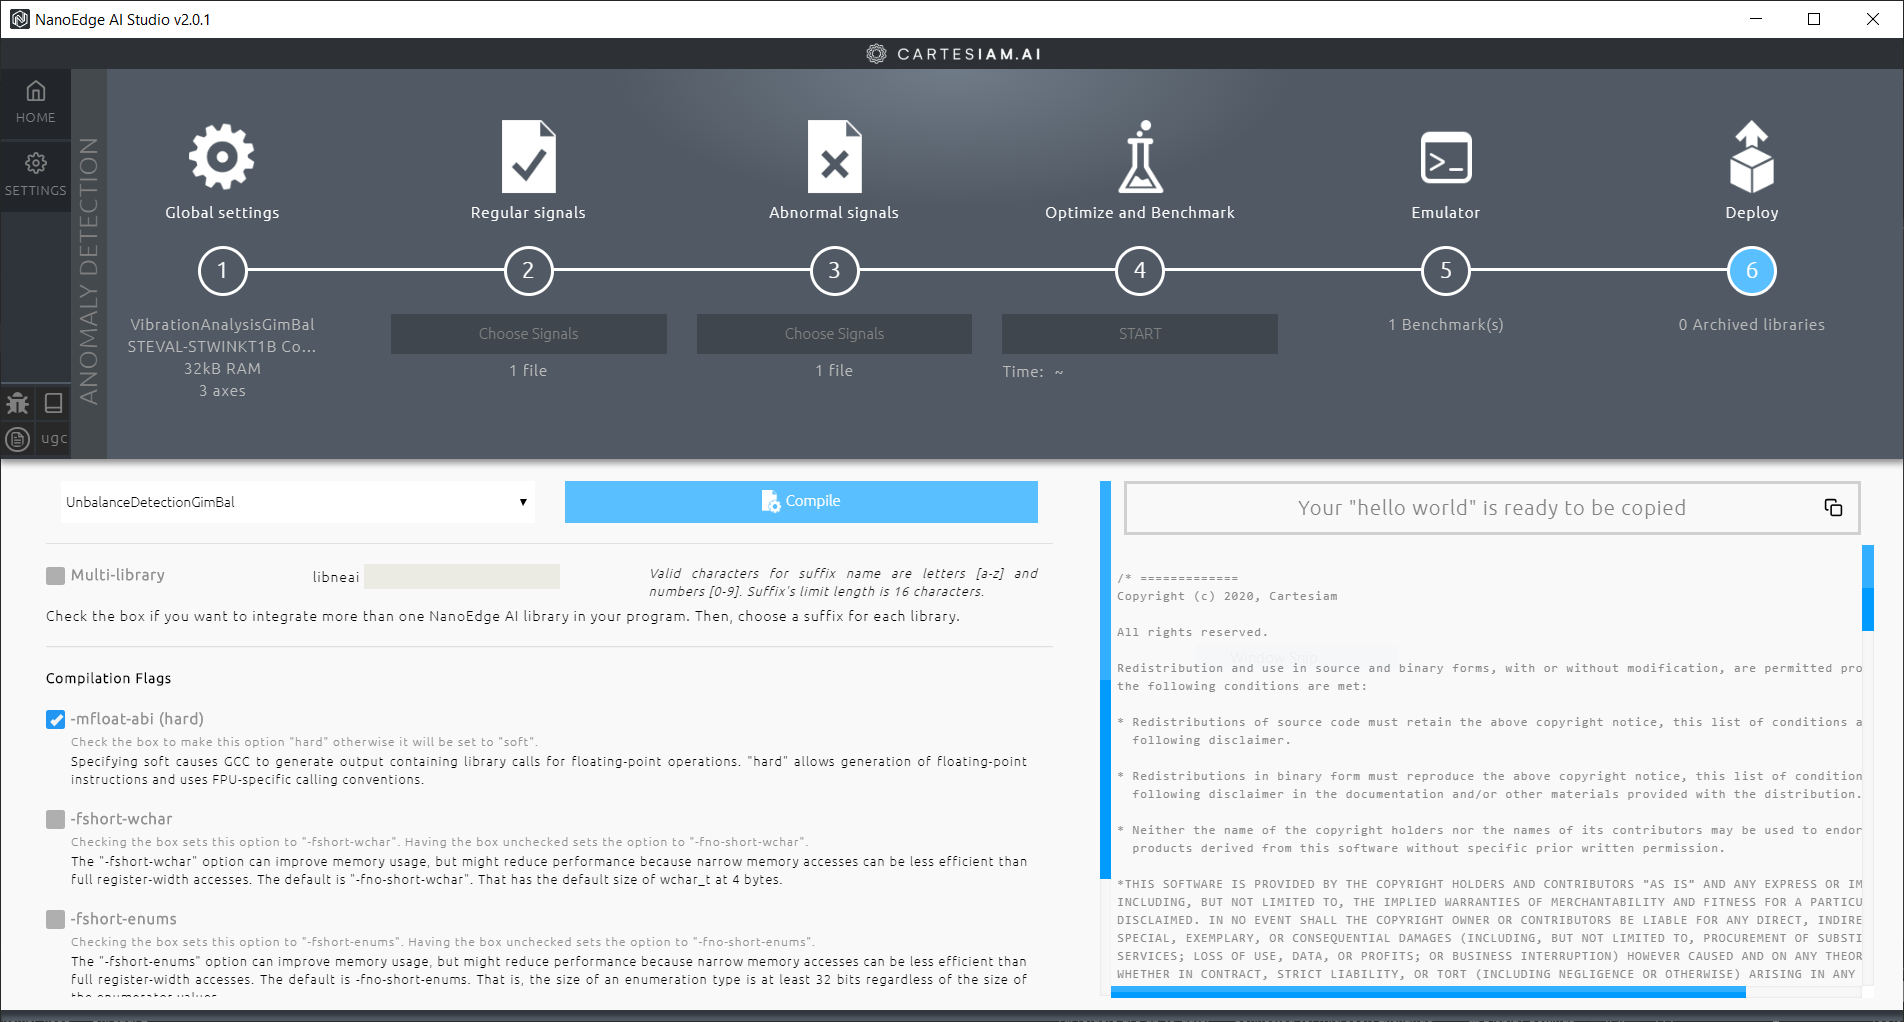Click the Compile button
This screenshot has width=1904, height=1022.
(x=801, y=502)
